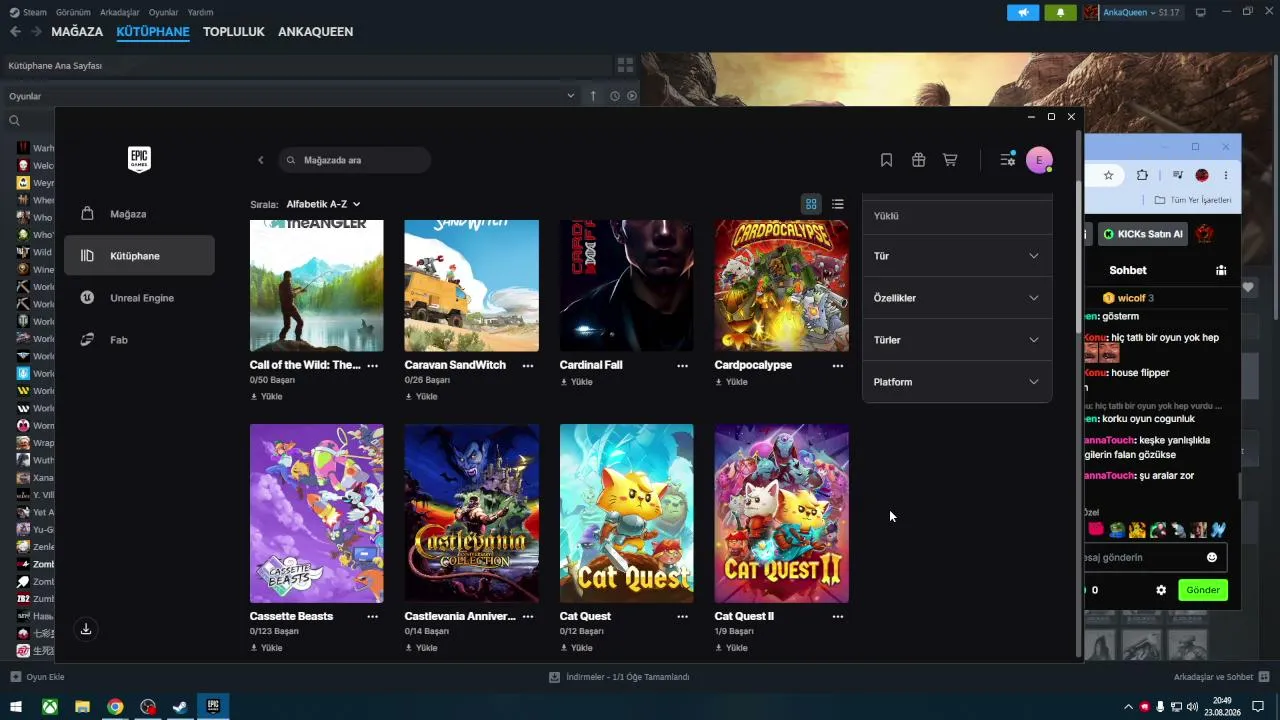Click the Gönder button in chat
Screen dimensions: 1280x720
tap(1203, 590)
